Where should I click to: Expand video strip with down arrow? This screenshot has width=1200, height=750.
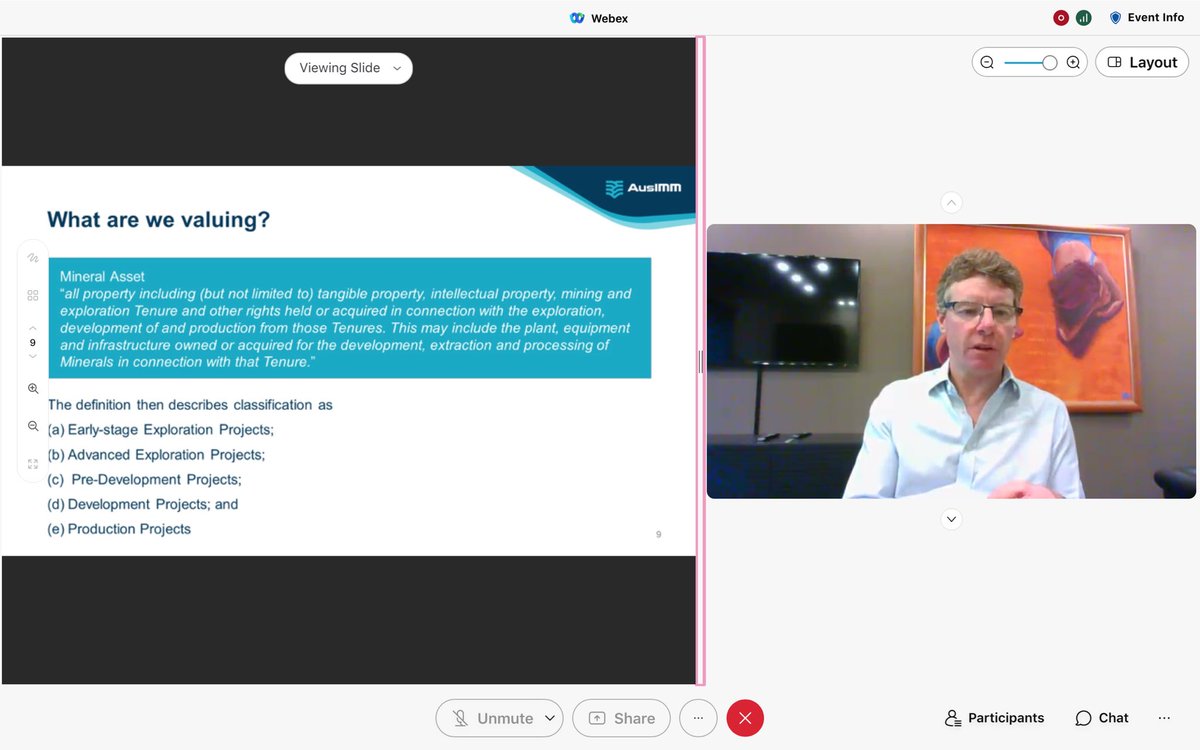point(952,519)
